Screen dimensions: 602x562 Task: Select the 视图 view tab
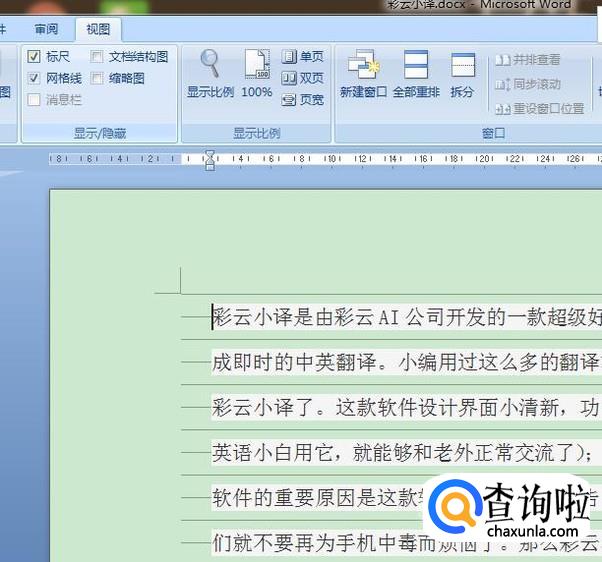click(98, 29)
